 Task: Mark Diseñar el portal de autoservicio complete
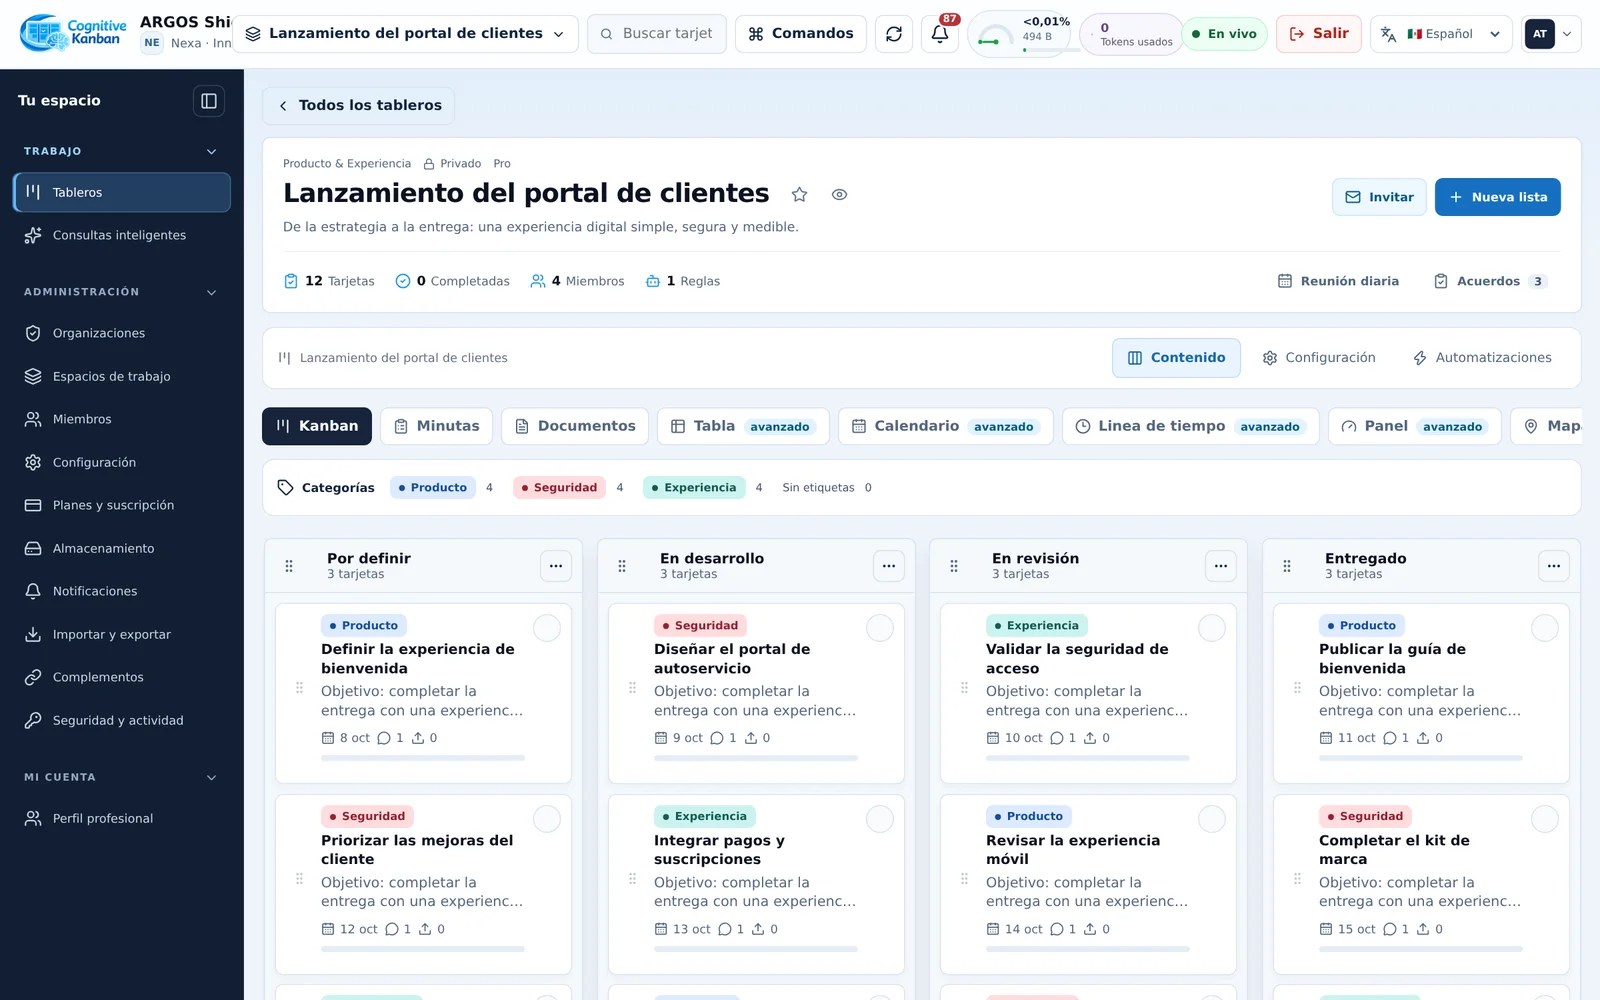880,628
